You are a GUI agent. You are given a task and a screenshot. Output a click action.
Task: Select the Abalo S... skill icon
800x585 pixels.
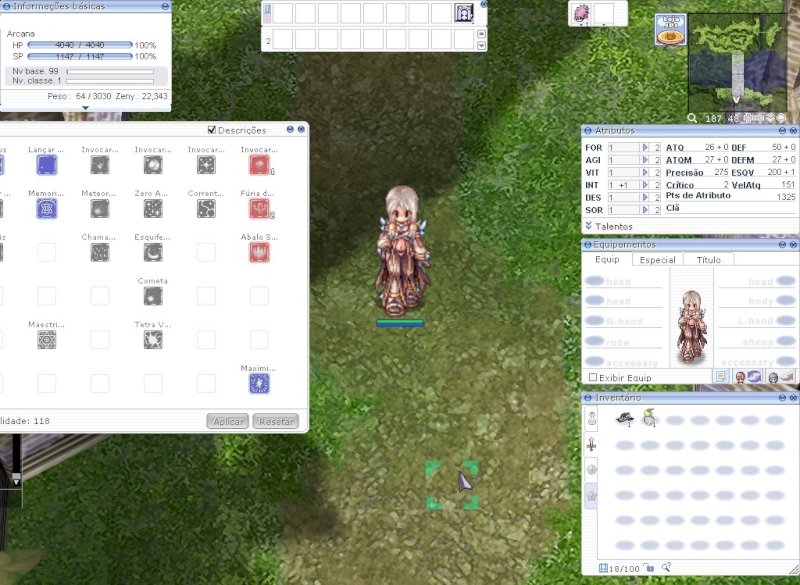259,252
